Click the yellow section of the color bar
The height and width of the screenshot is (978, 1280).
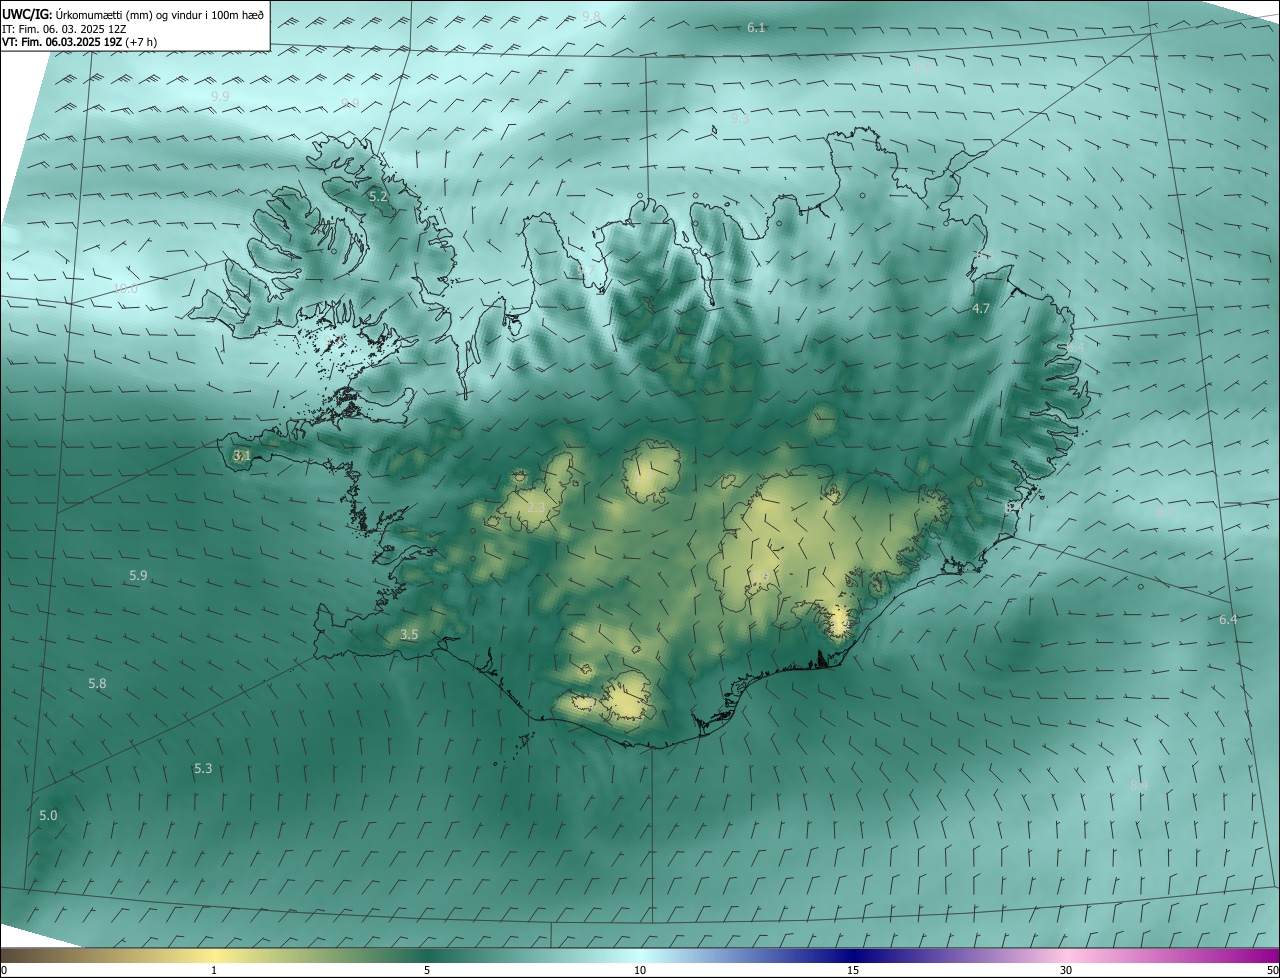click(x=214, y=955)
